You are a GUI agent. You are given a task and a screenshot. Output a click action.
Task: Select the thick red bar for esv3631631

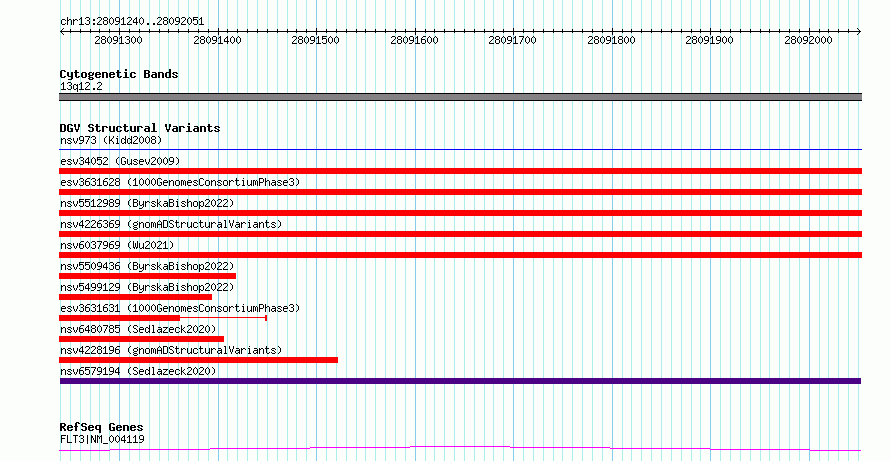[120, 318]
